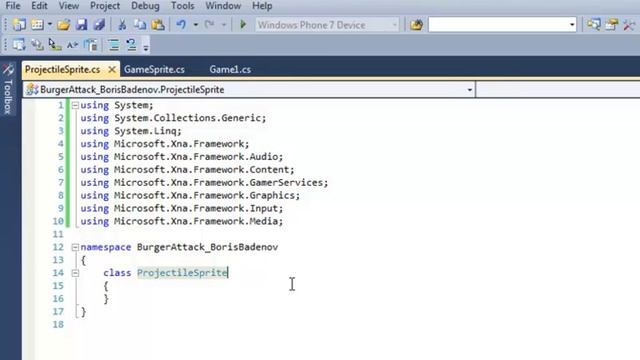This screenshot has height=360, width=640.
Task: Click 'Microsoft.Xna.Framework.Graphics' on line 8
Action: point(205,196)
